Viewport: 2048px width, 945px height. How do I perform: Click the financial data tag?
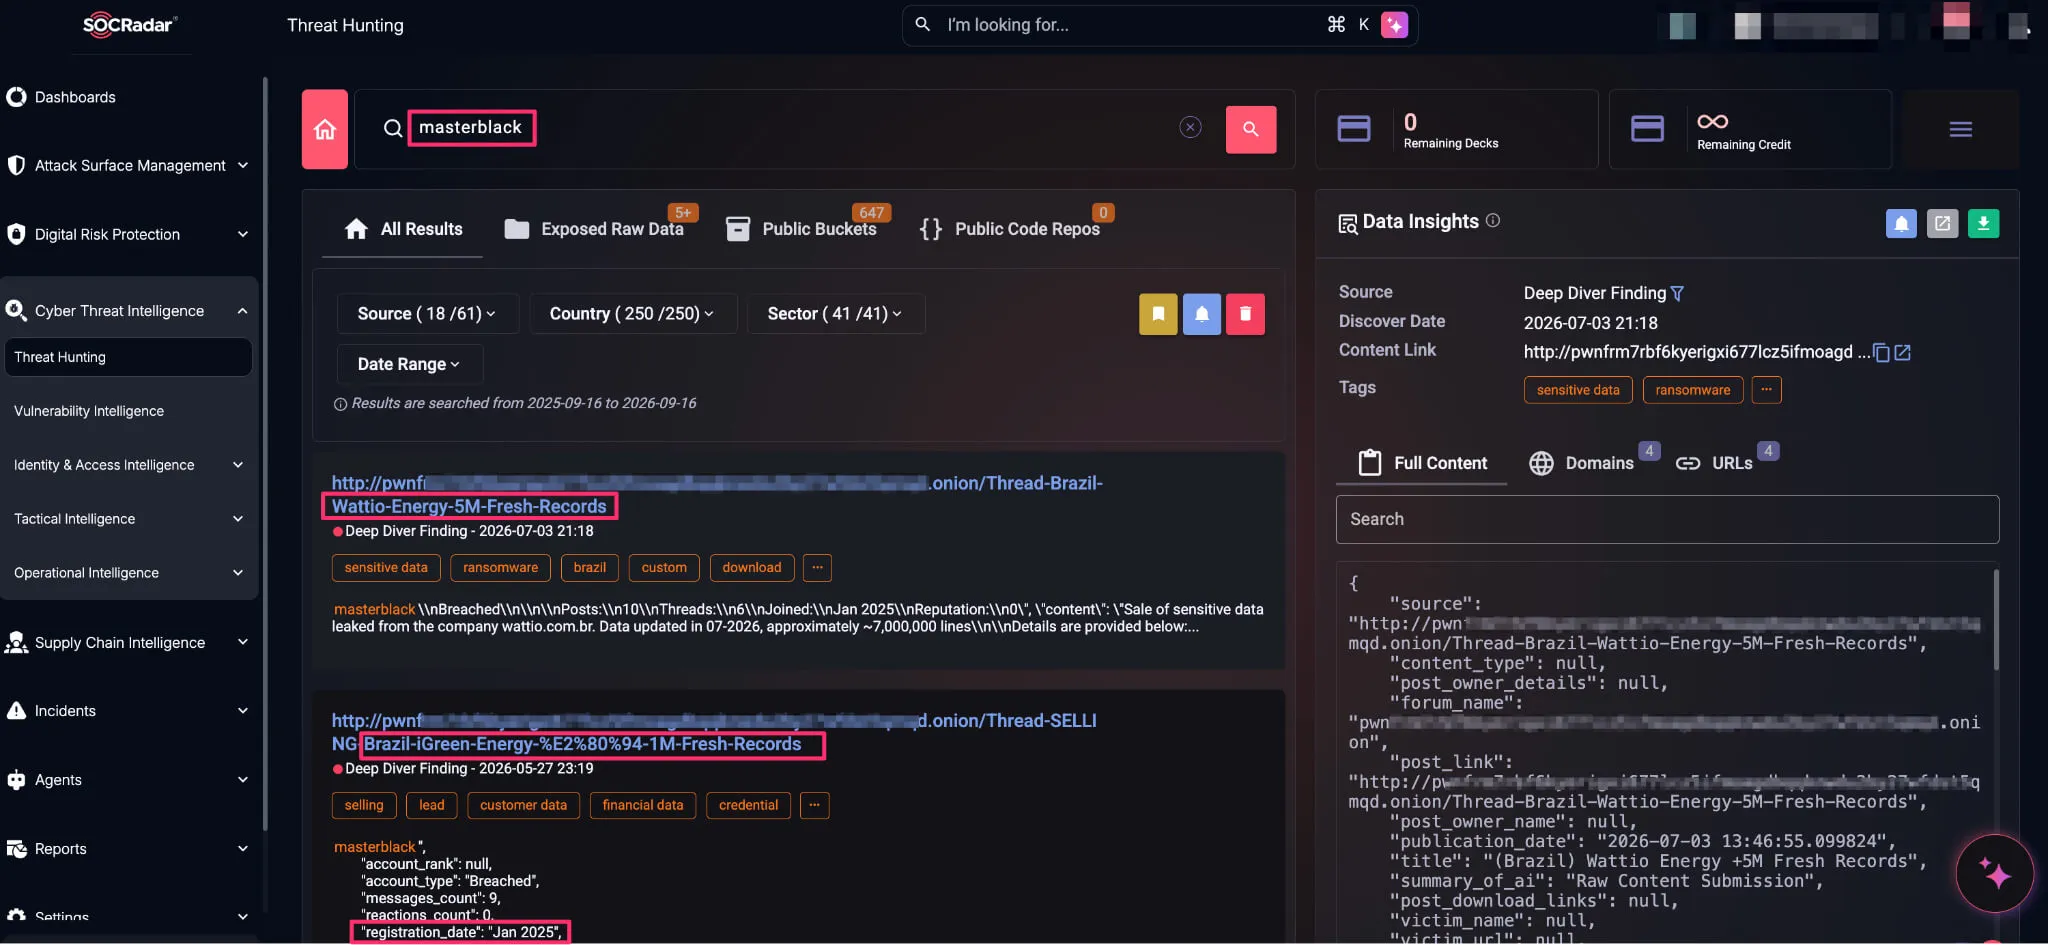pyautogui.click(x=643, y=806)
